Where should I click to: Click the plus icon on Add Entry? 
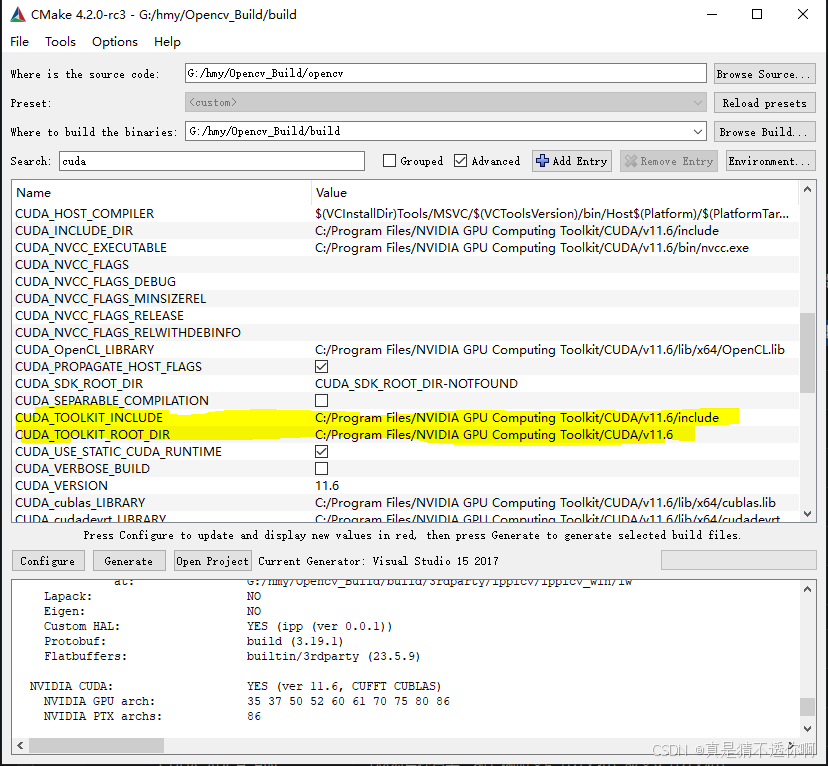[x=542, y=160]
